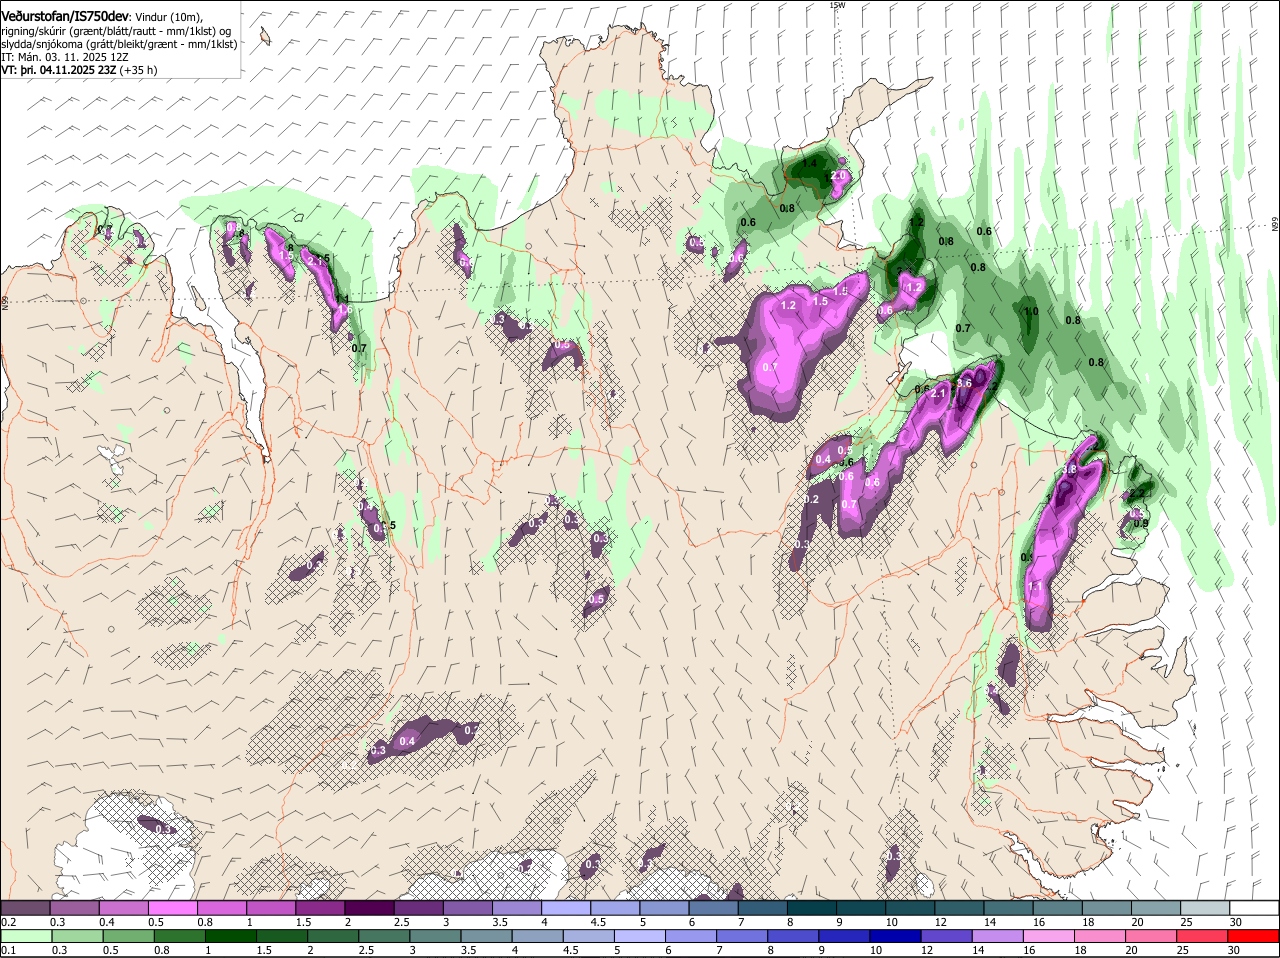Screen dimensions: 1280x958
Task: Click the 1.0 value in the green rain area
Action: pos(1032,311)
